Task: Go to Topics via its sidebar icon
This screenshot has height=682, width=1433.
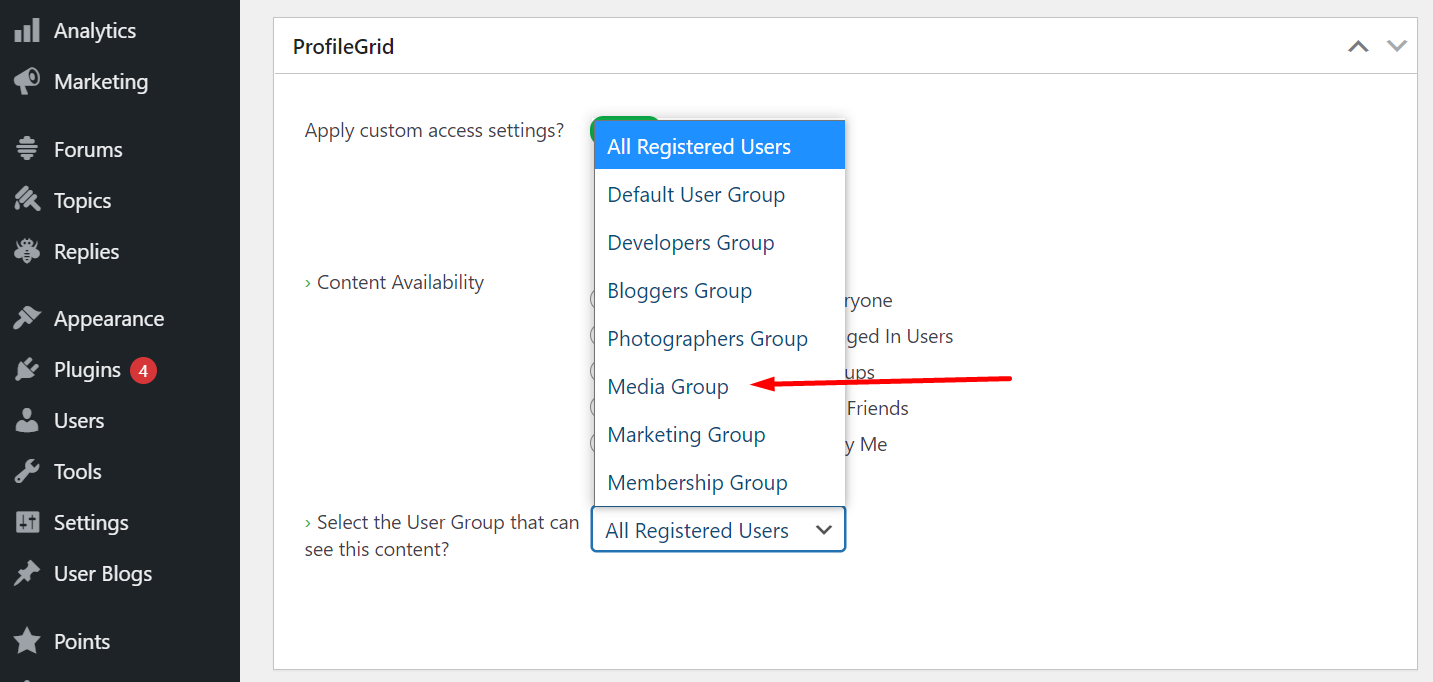Action: (27, 201)
